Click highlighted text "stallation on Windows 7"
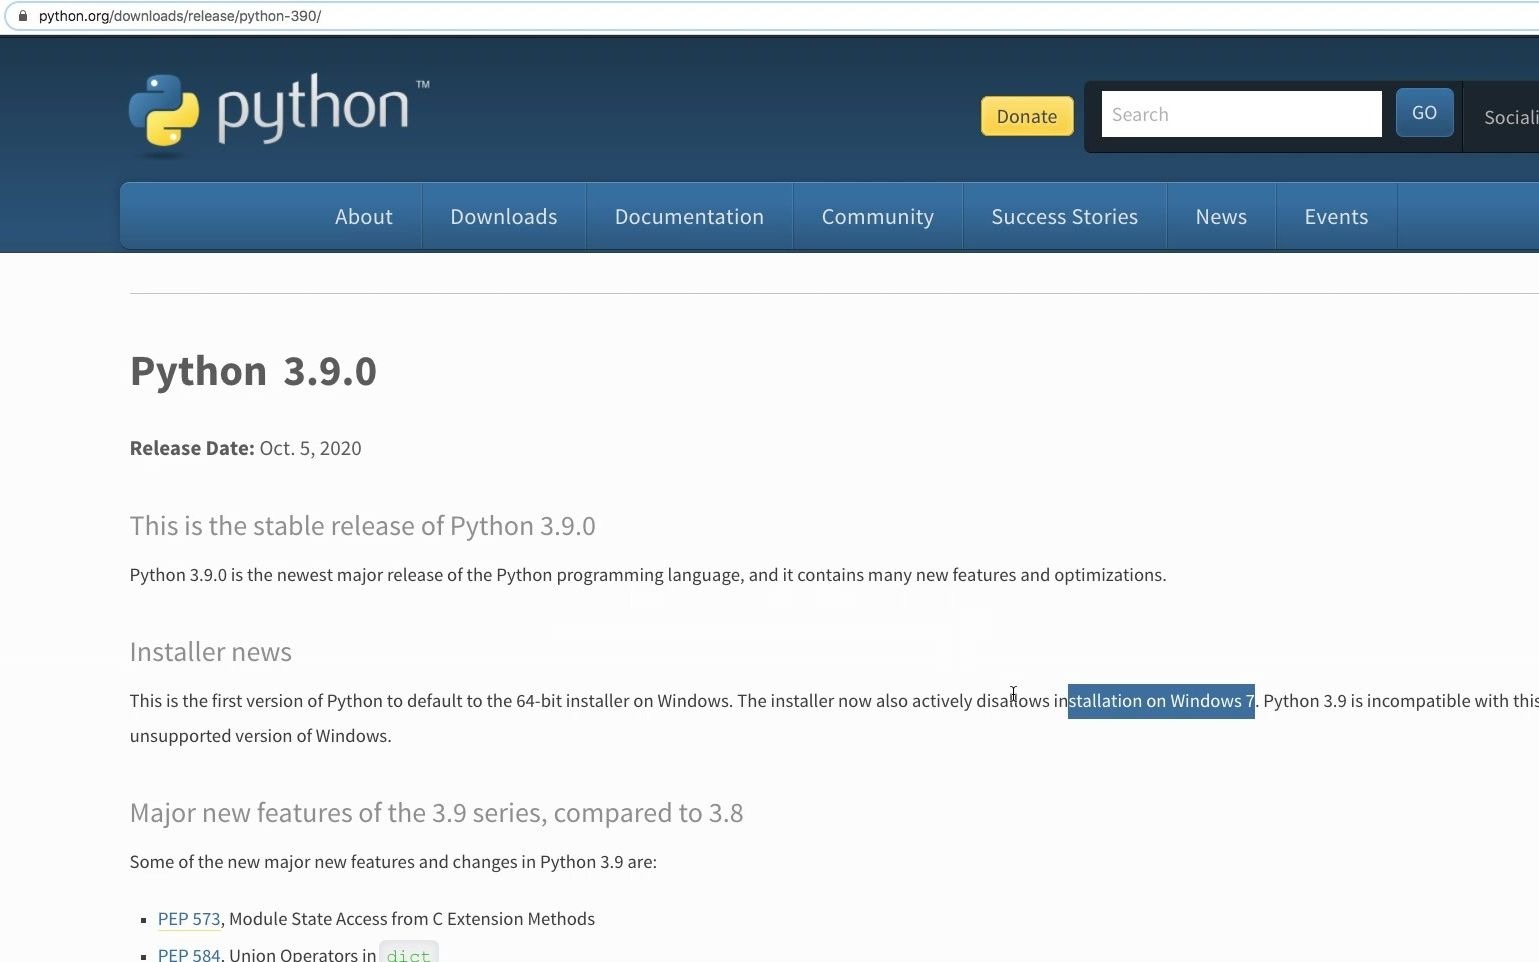Screen dimensions: 1539x962 click(x=1161, y=701)
